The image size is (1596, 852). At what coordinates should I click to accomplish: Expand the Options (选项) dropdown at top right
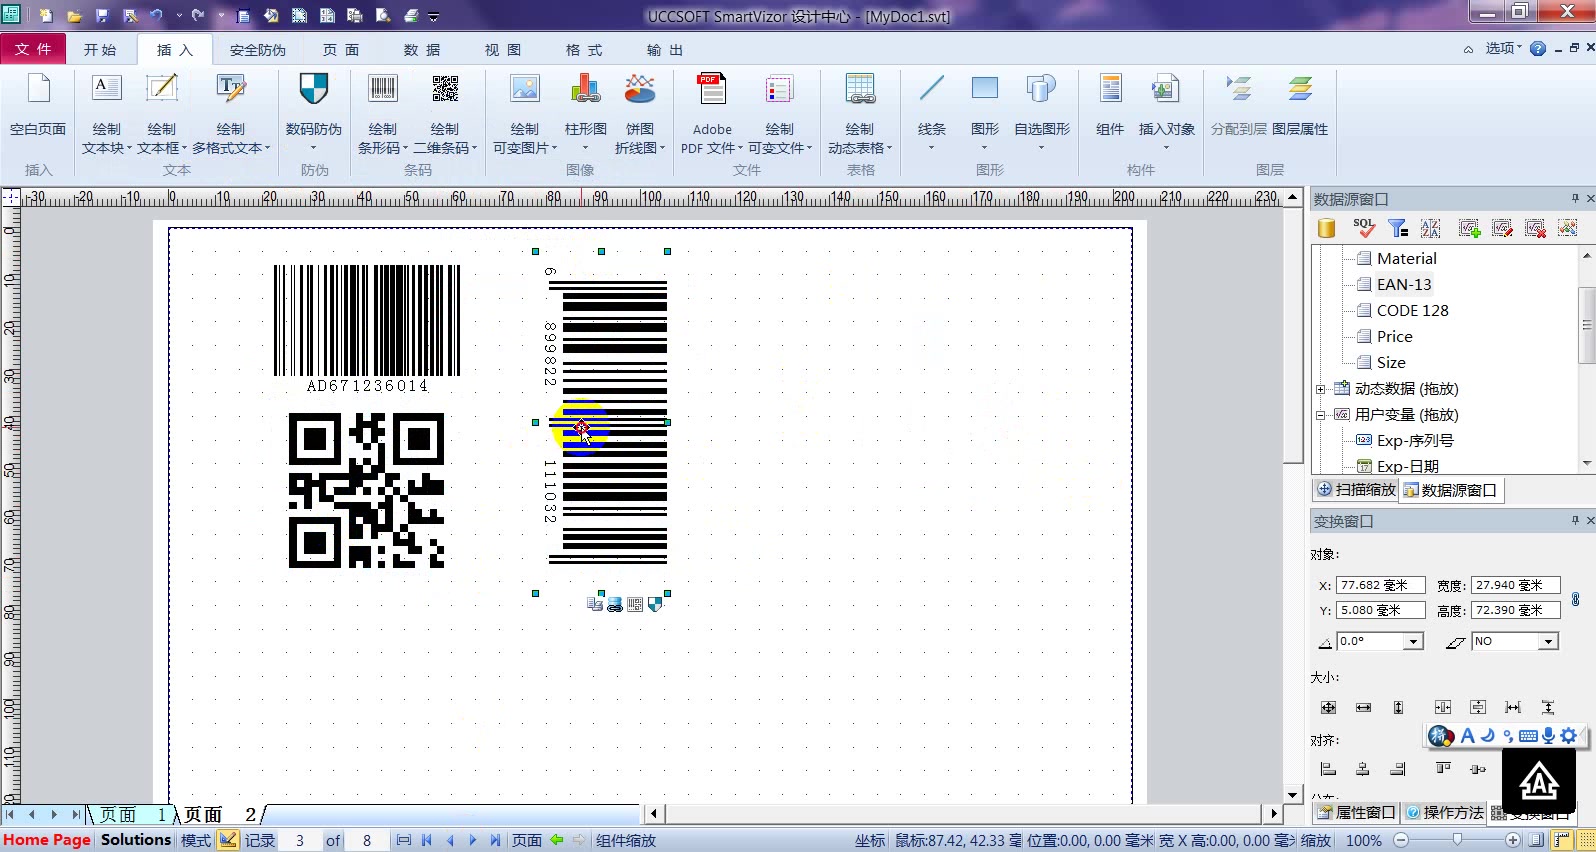click(x=1502, y=48)
